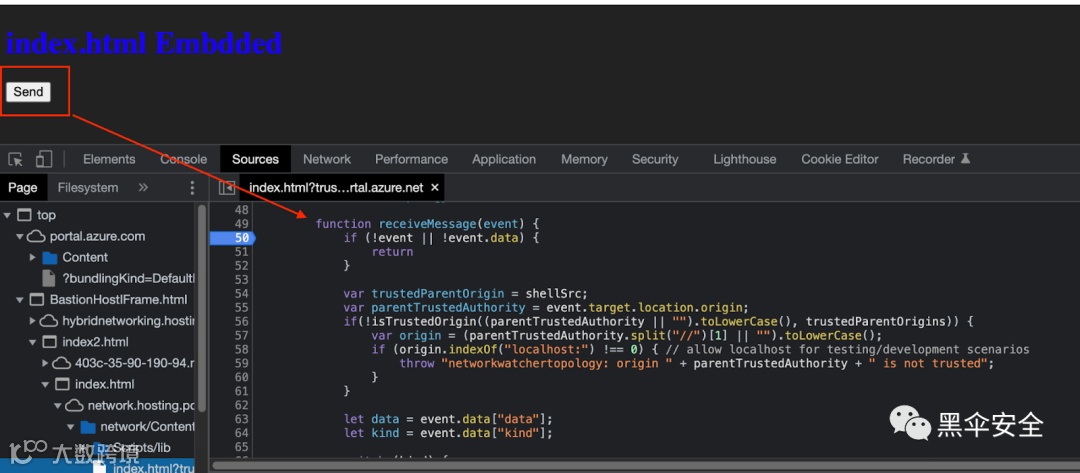Screen dimensions: 1080x473
Task: Click the index.html Embdded page heading
Action: tap(143, 43)
